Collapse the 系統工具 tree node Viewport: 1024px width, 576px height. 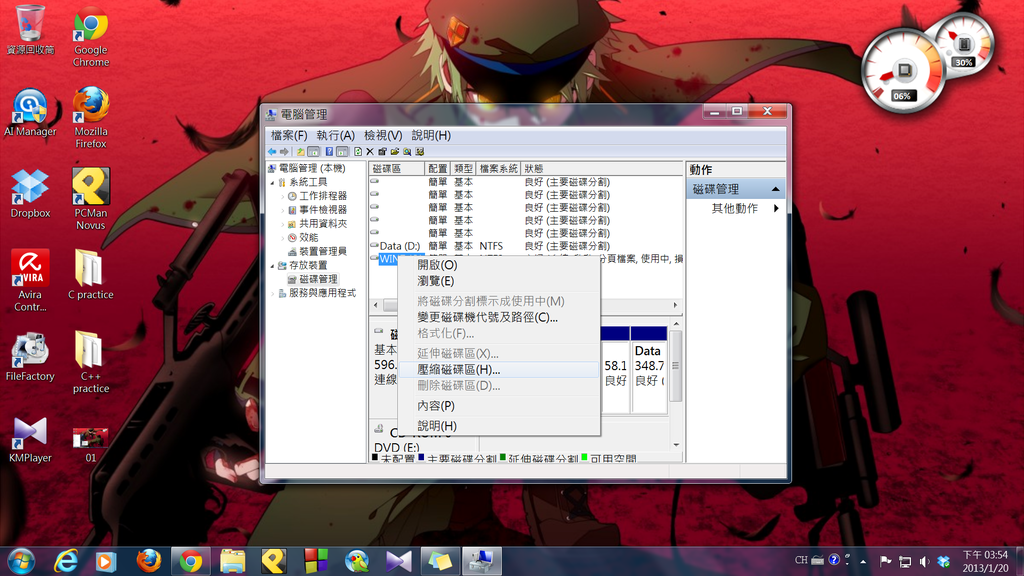tap(273, 182)
